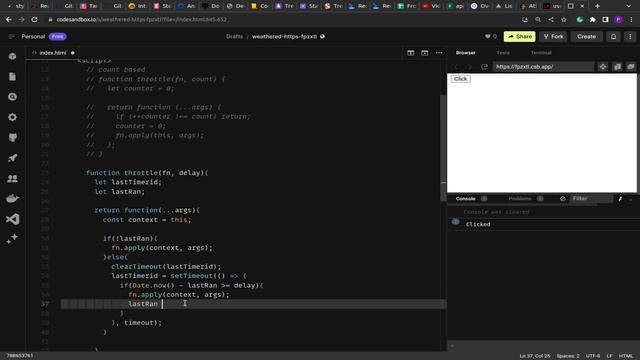Open the VS Code icon in sidebar
This screenshot has width=640, height=360.
12,219
